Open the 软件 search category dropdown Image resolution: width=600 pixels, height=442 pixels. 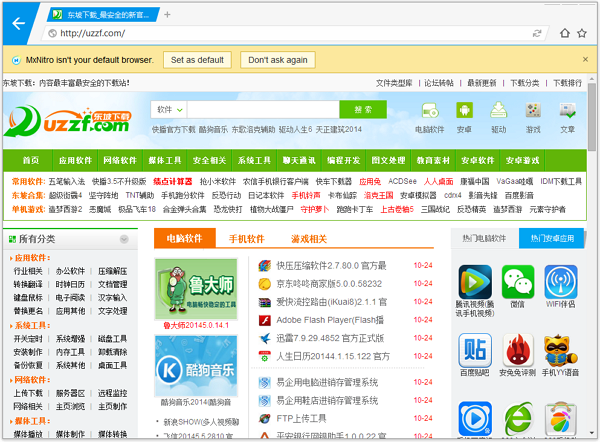(x=169, y=110)
